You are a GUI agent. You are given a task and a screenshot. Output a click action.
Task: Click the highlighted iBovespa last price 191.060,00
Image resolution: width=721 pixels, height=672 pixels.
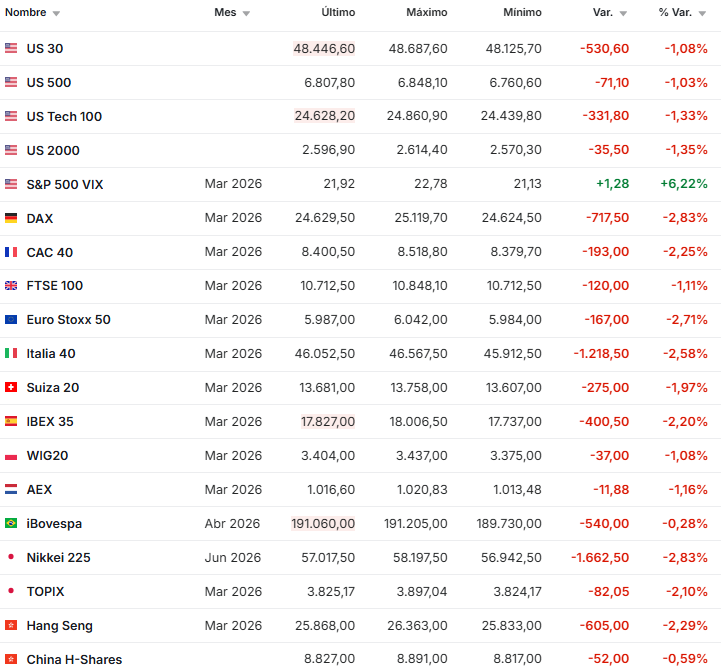[x=323, y=524]
